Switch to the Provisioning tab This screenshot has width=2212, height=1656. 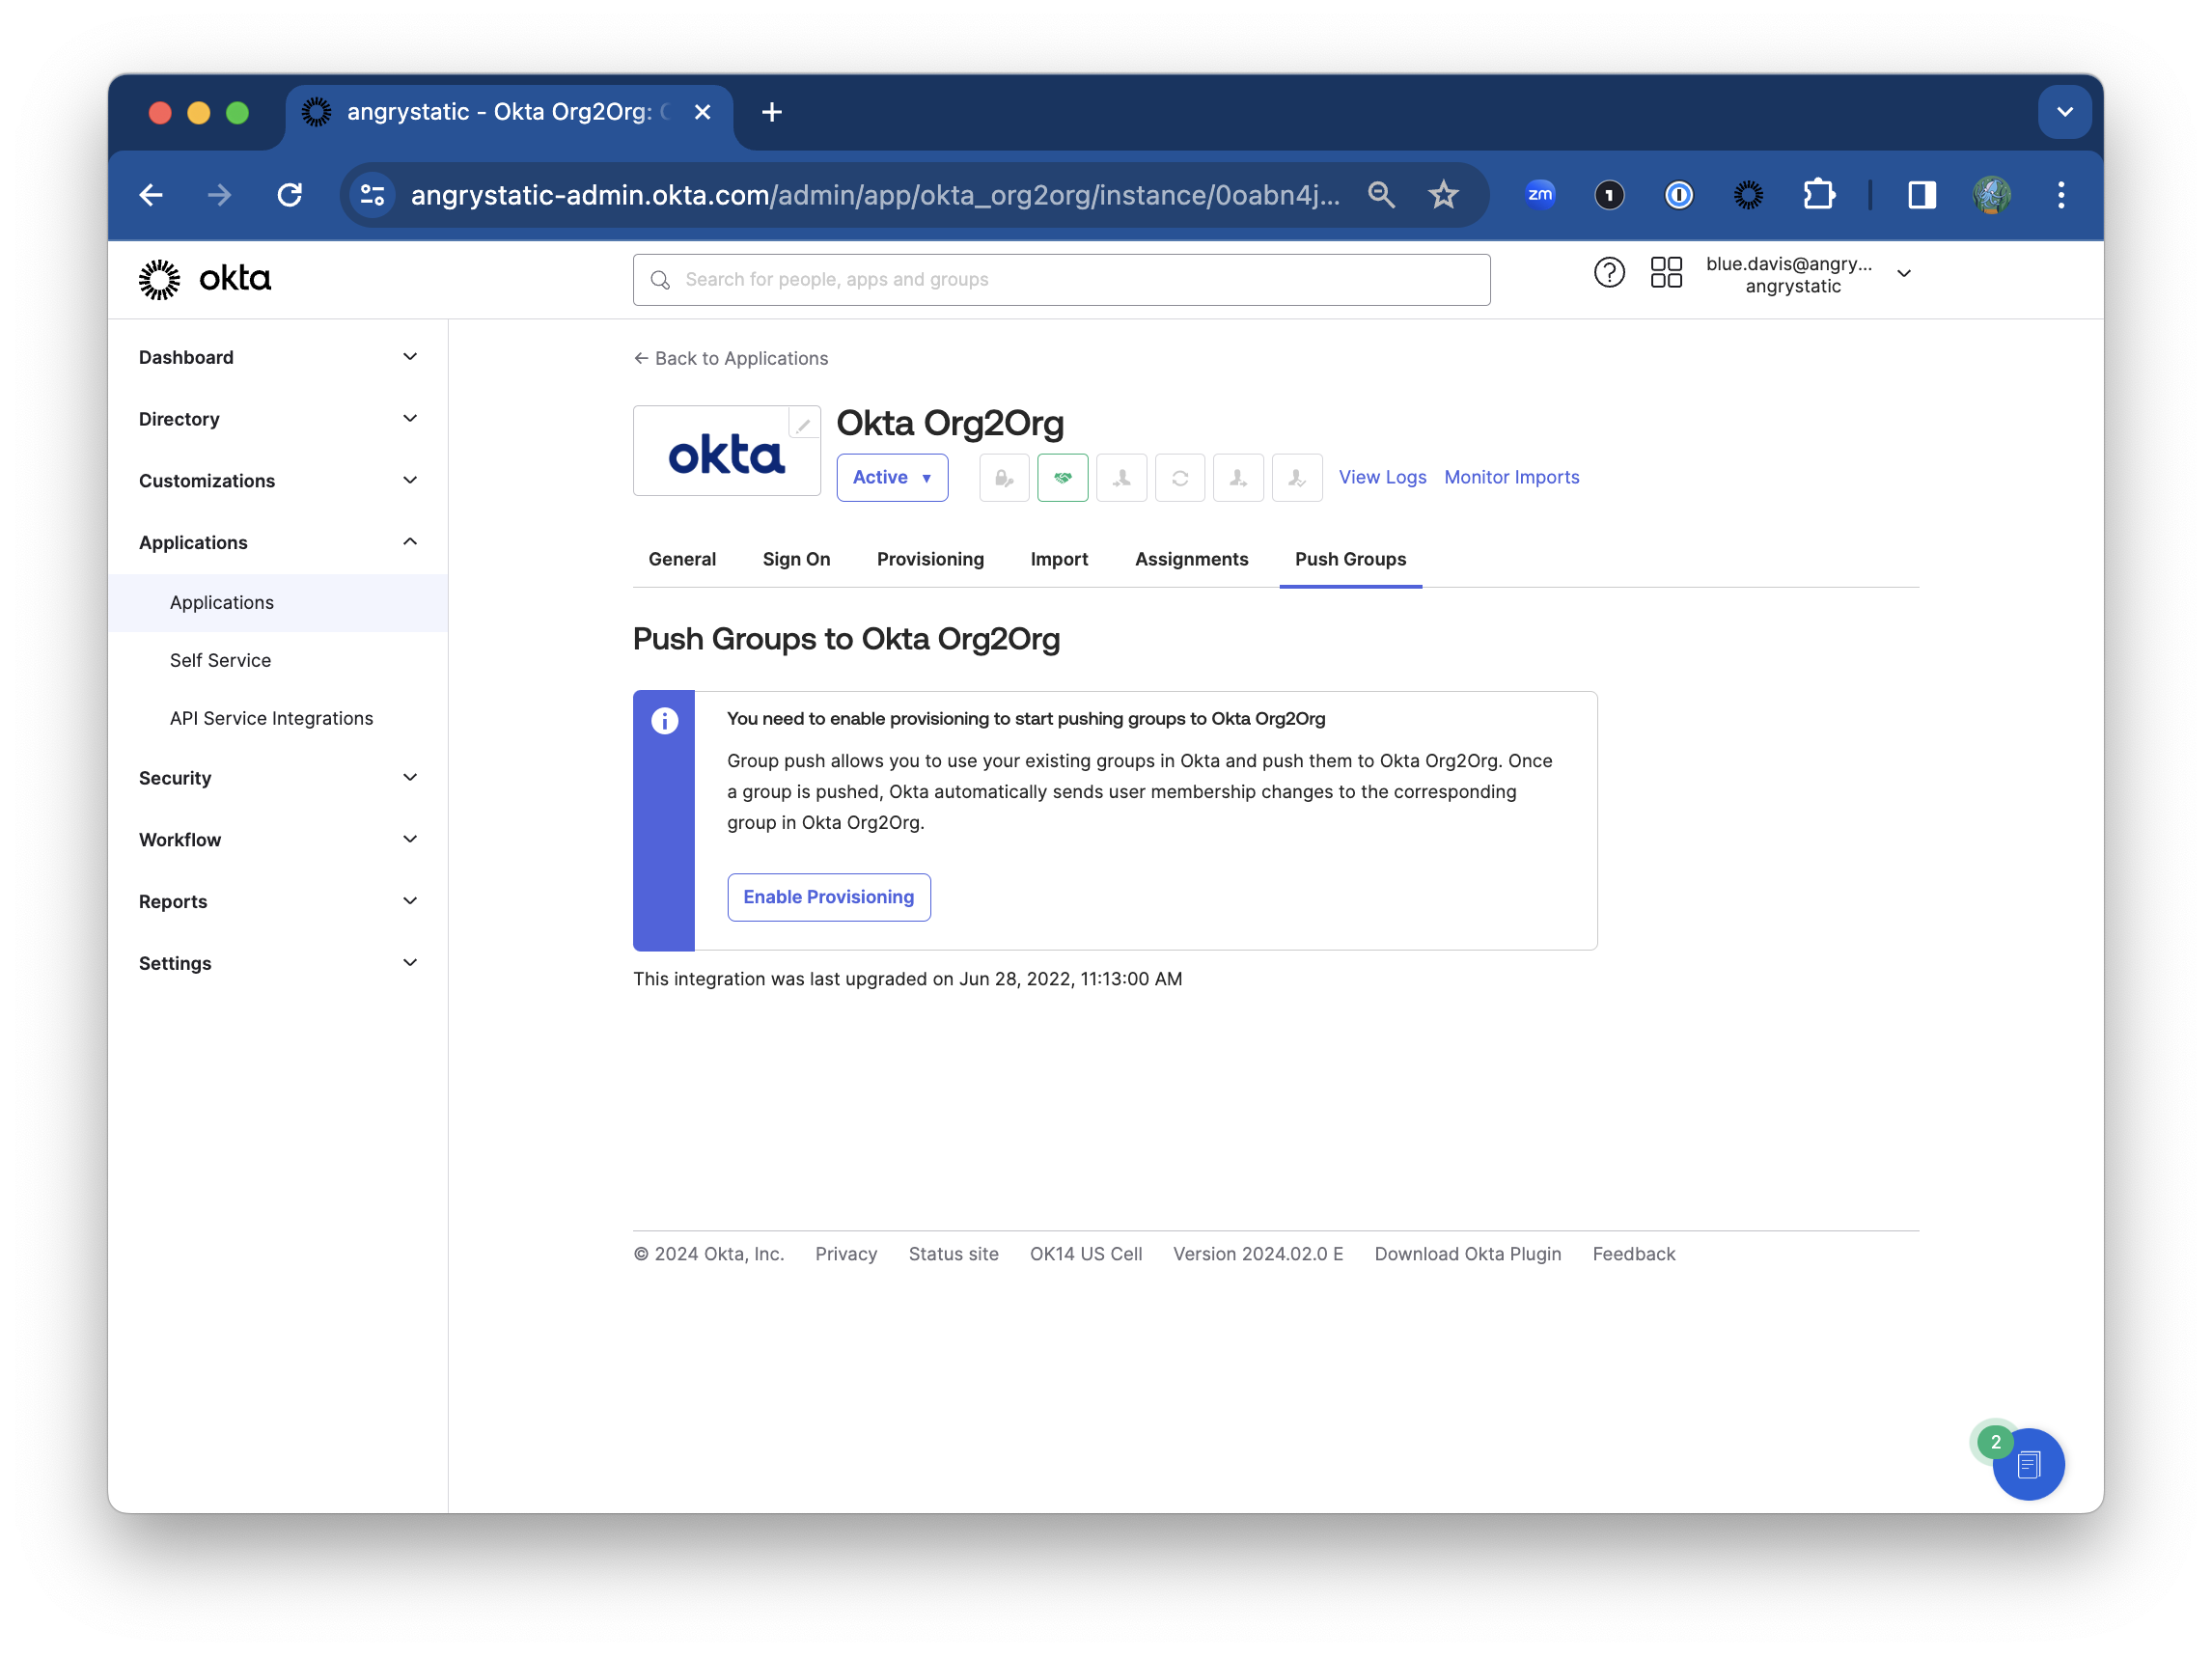pyautogui.click(x=930, y=559)
